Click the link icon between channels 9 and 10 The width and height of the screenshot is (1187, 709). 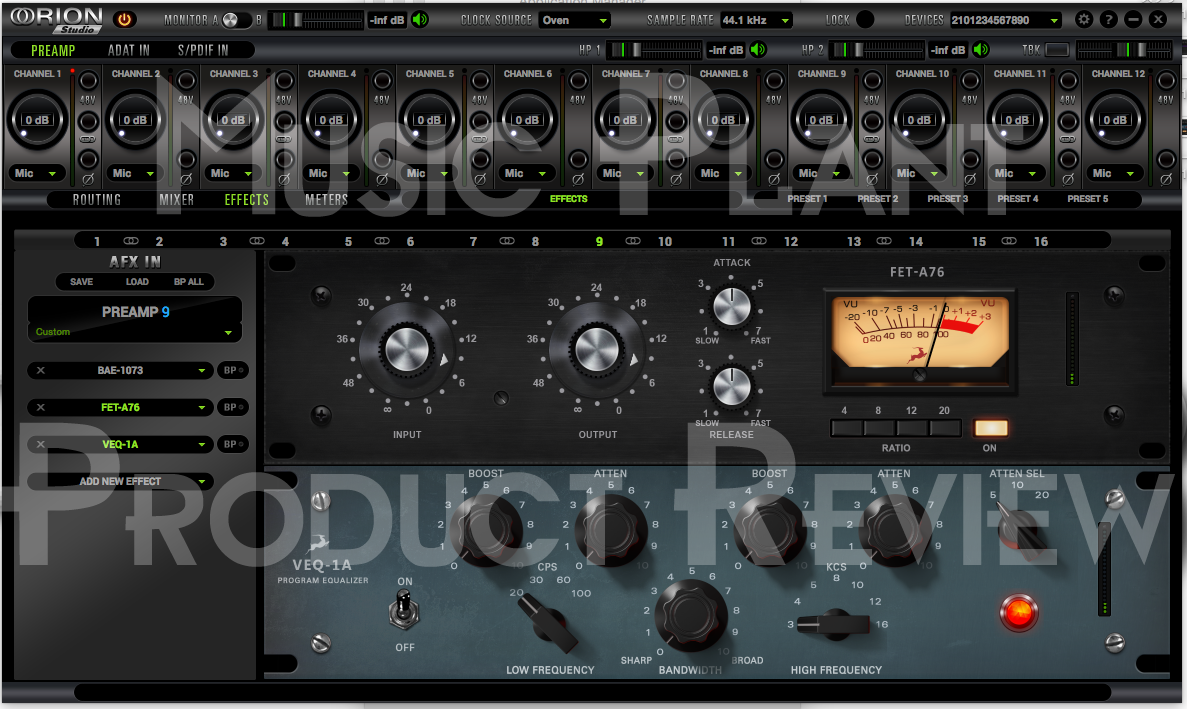click(633, 241)
